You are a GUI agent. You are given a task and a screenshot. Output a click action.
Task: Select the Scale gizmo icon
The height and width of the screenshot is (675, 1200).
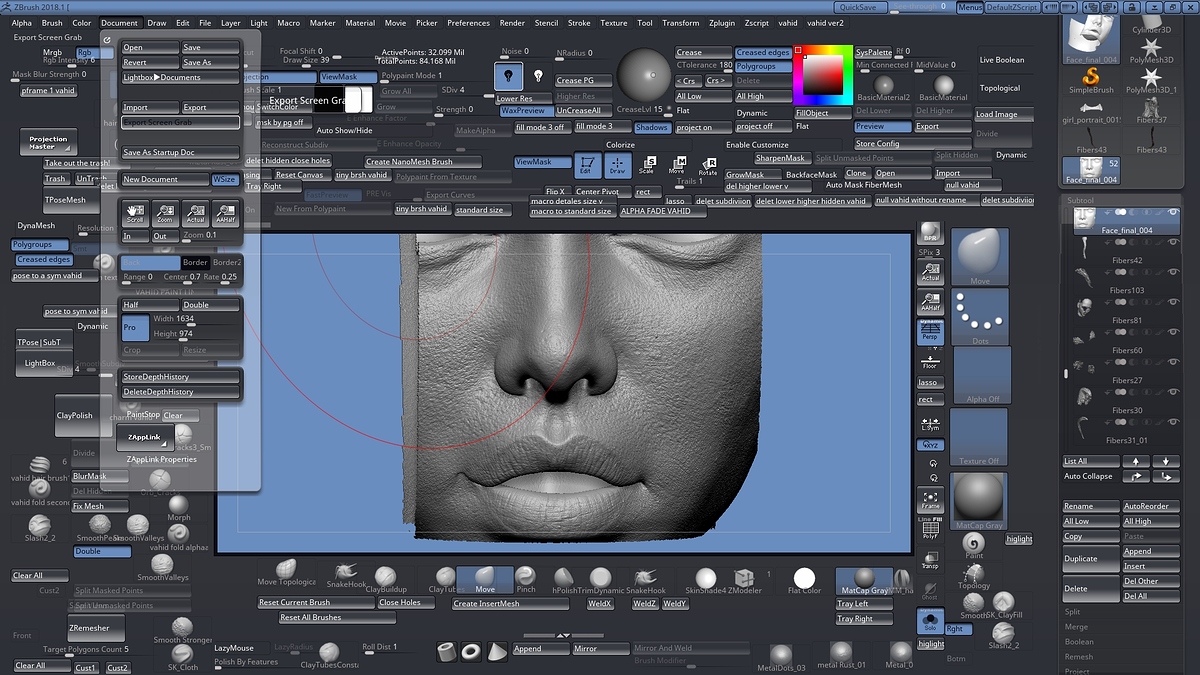[x=647, y=166]
